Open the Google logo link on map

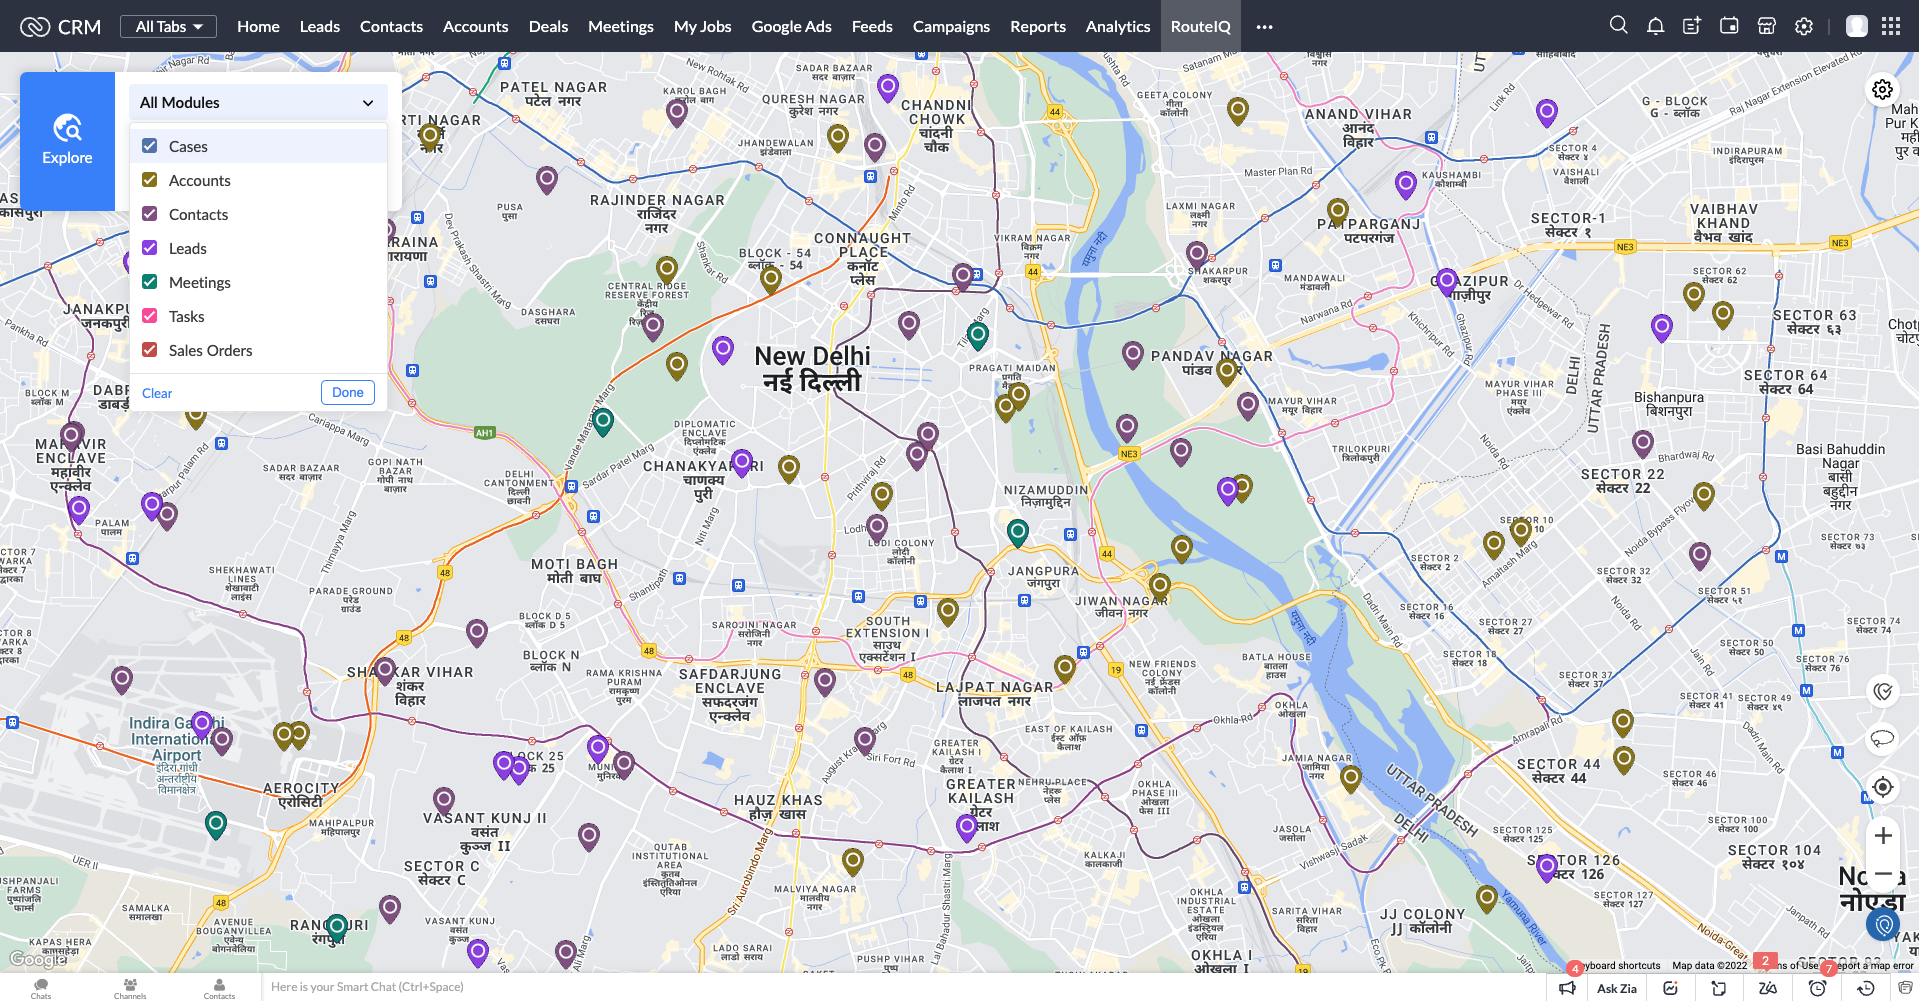[x=38, y=959]
